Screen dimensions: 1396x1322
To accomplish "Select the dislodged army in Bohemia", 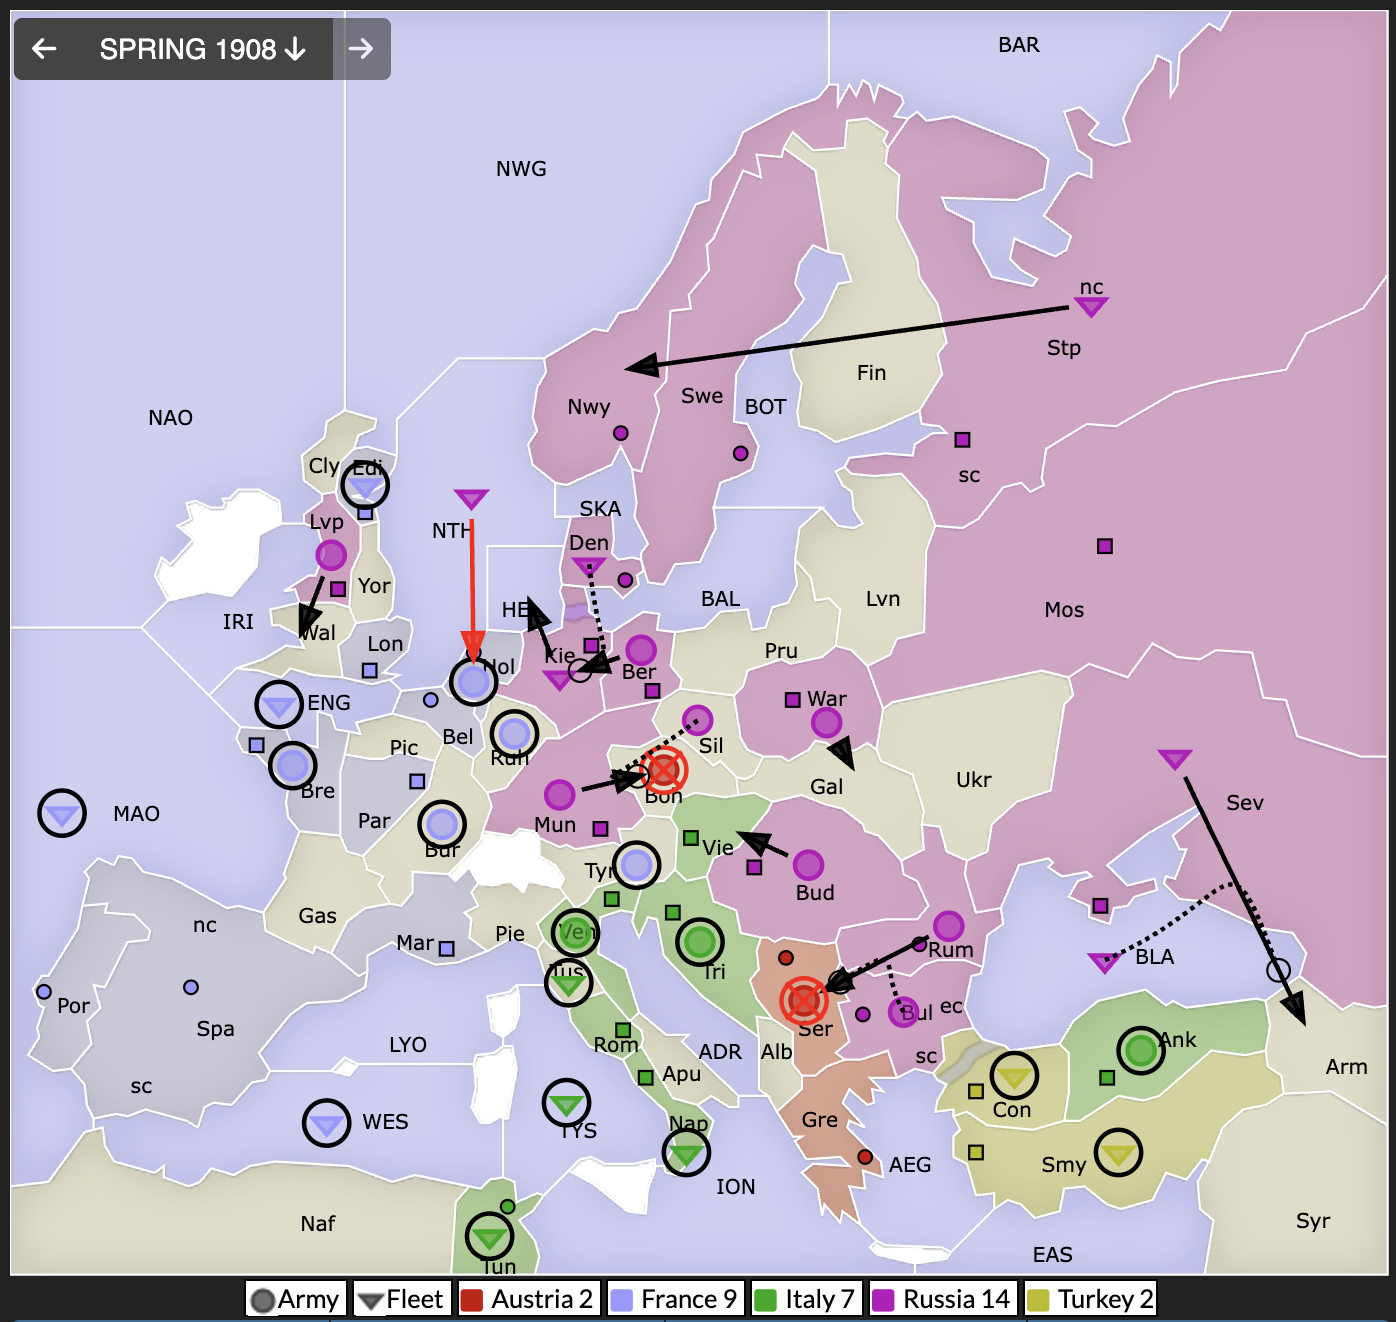I will click(664, 771).
